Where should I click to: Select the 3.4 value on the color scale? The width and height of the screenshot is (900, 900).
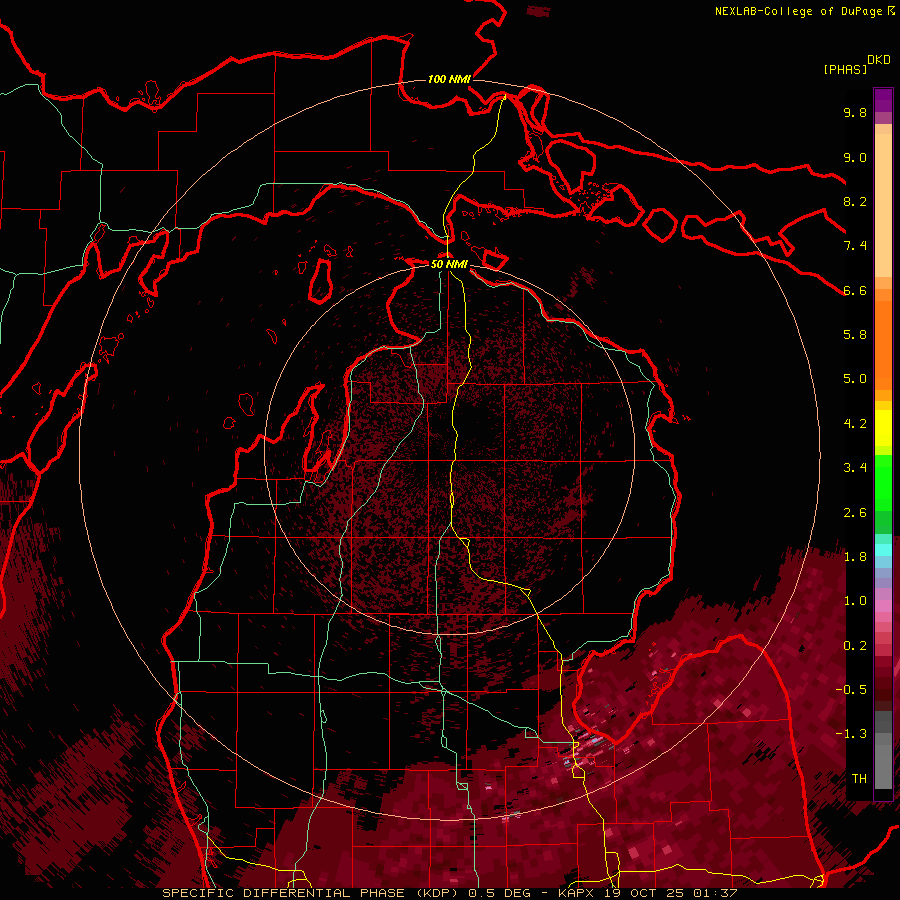(x=855, y=468)
